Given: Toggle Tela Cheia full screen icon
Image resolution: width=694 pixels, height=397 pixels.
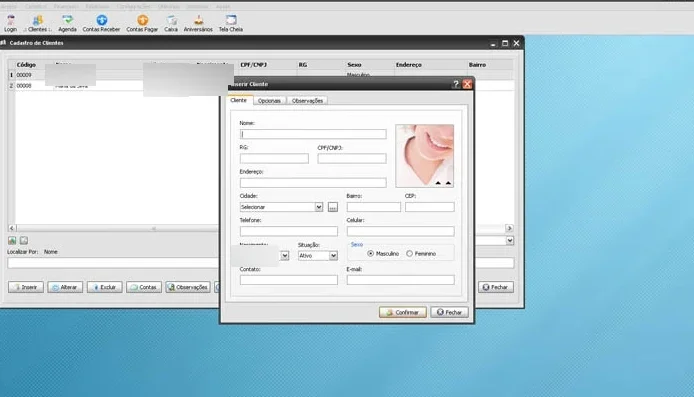Looking at the screenshot, I should [x=231, y=23].
